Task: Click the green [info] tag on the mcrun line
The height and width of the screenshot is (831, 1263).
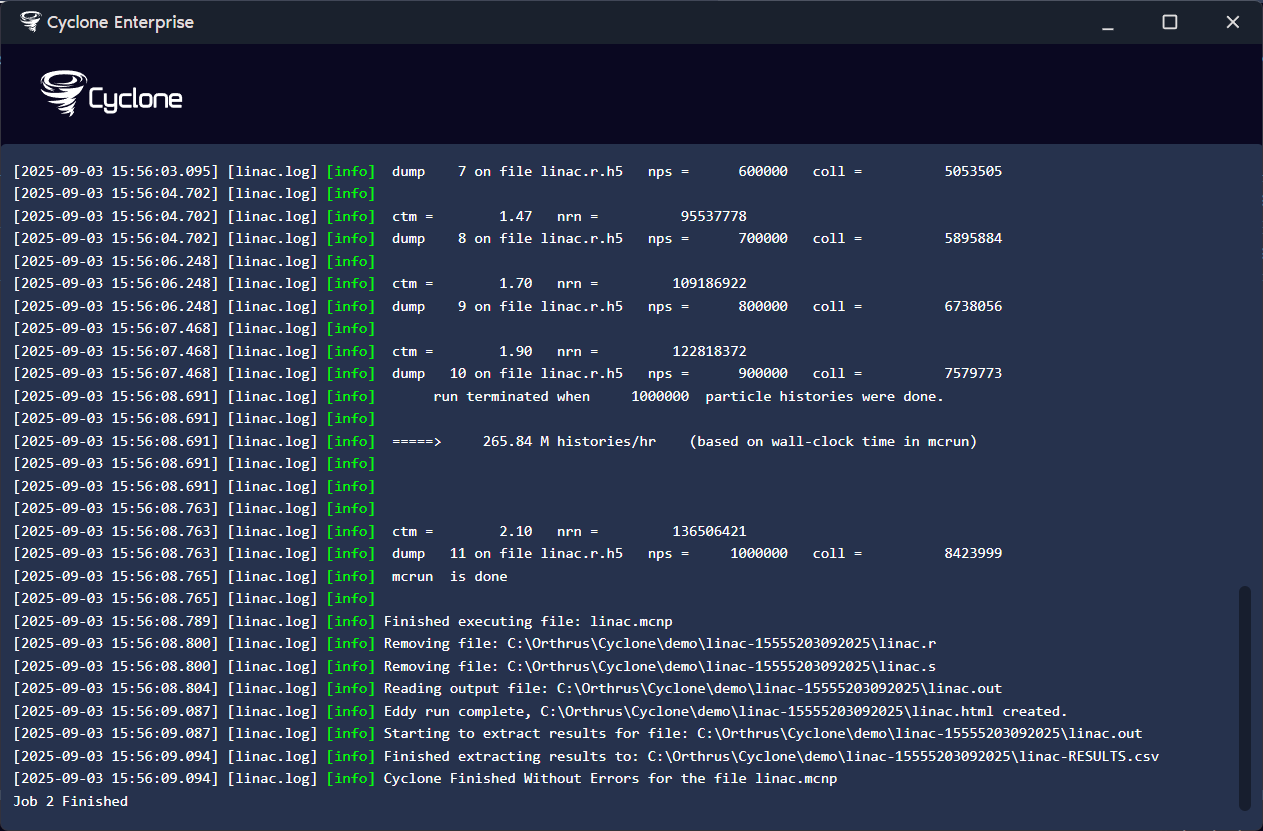Action: 351,575
